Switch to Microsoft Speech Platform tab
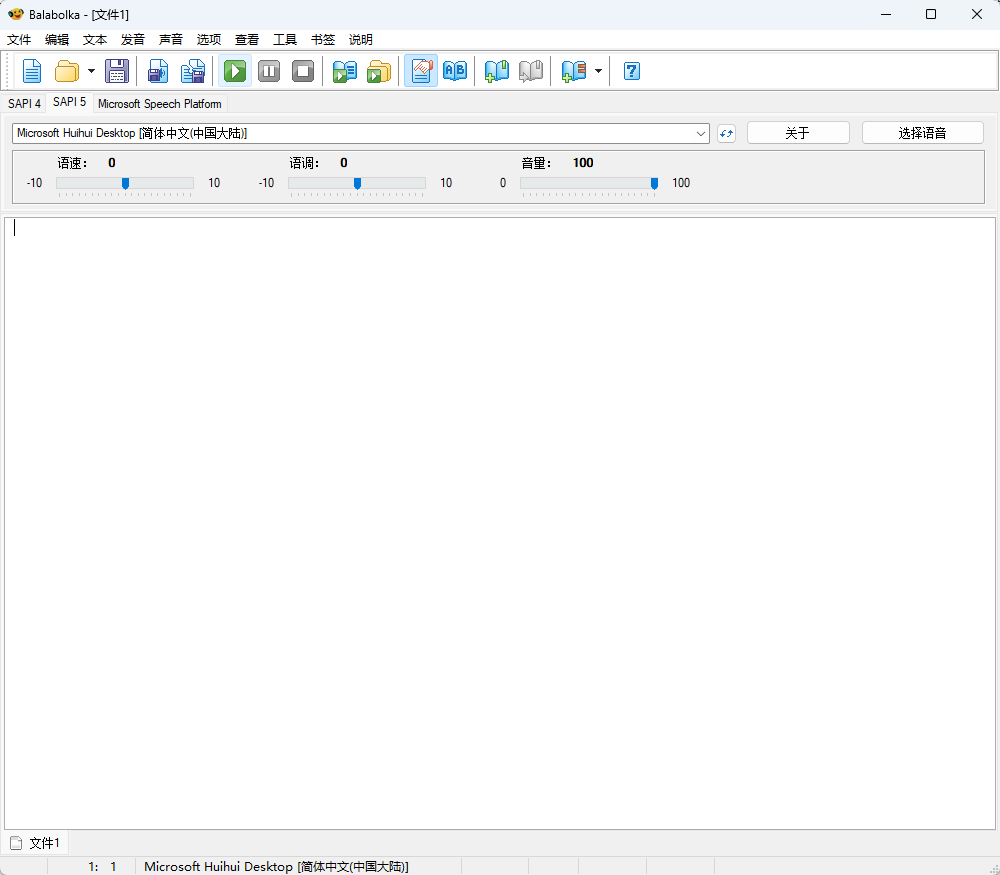The width and height of the screenshot is (1000, 875). 159,103
